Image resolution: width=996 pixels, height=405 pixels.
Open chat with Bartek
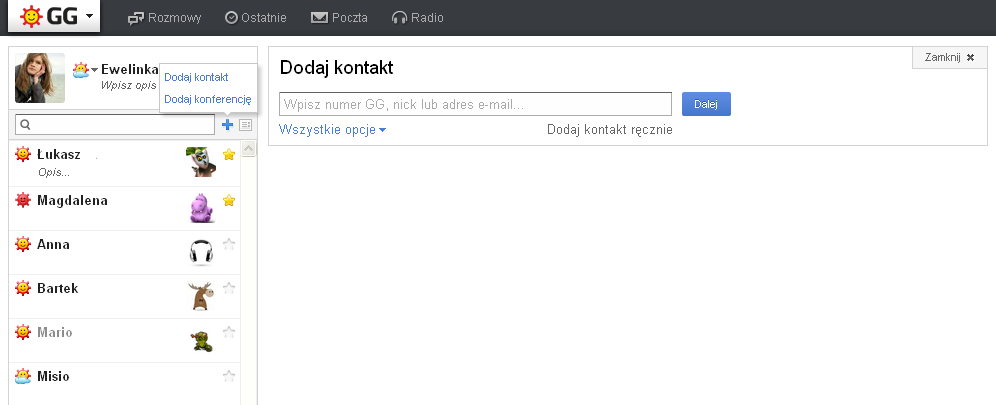[124, 296]
